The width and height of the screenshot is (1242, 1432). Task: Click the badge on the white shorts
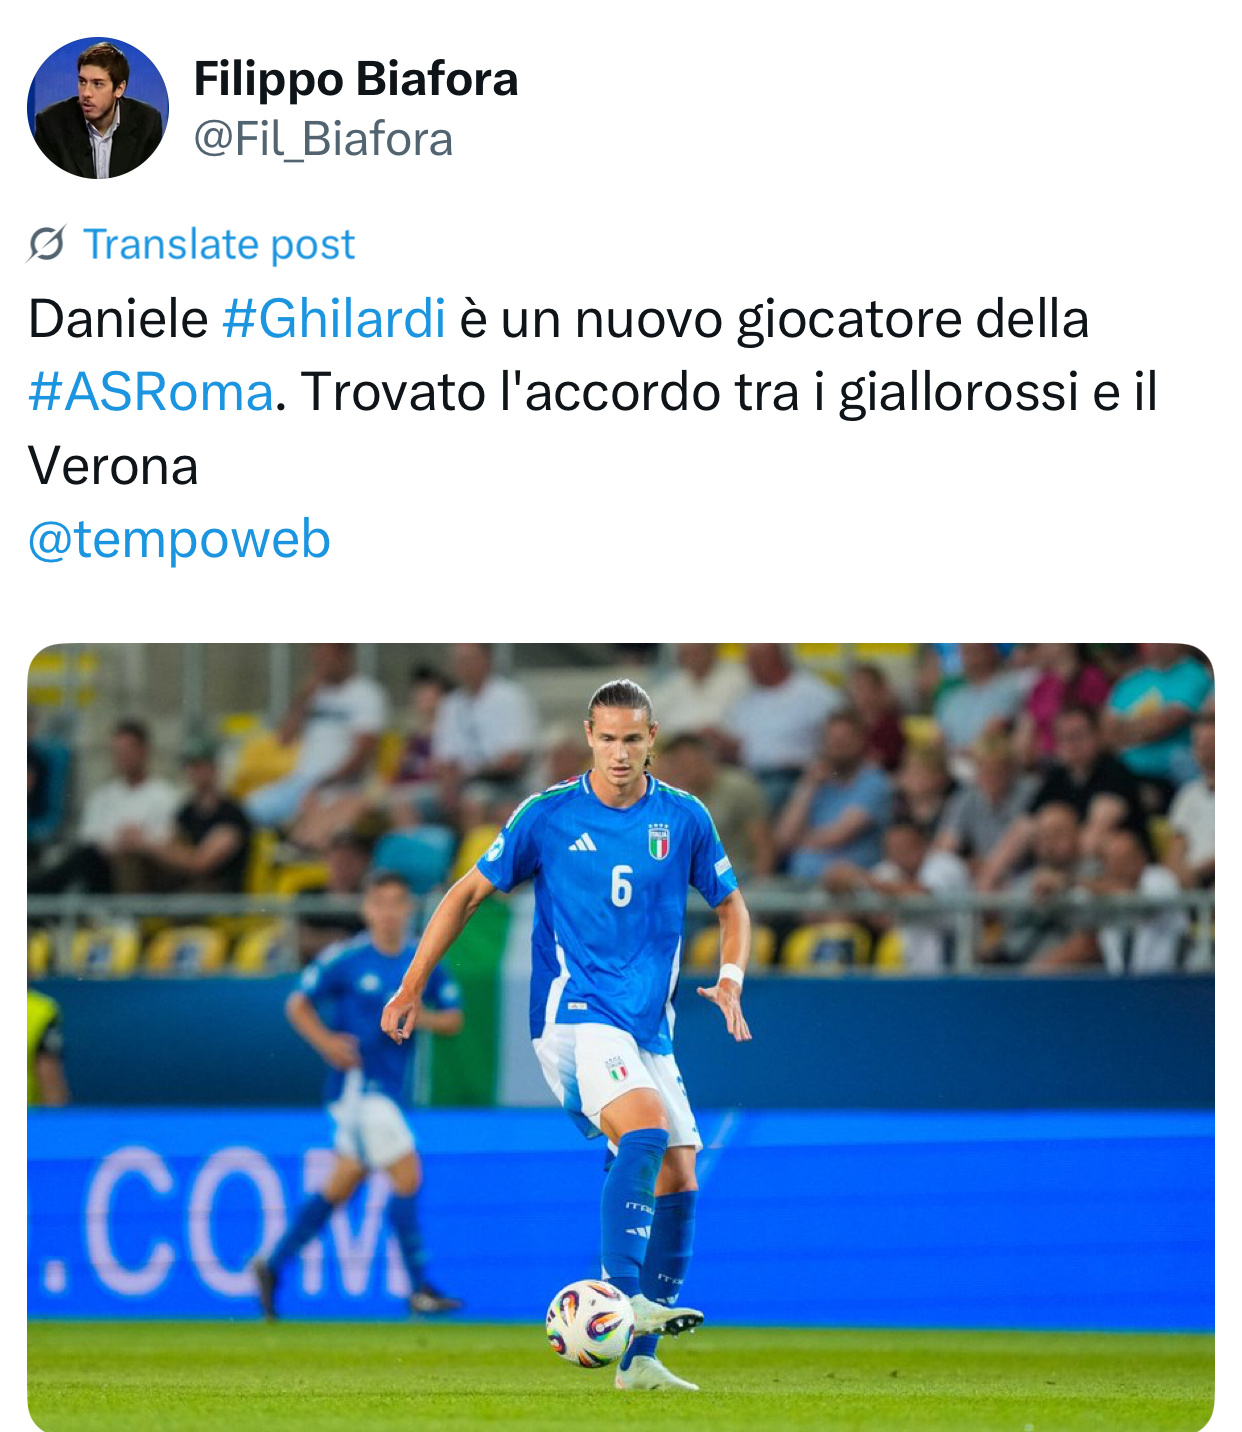[617, 1069]
